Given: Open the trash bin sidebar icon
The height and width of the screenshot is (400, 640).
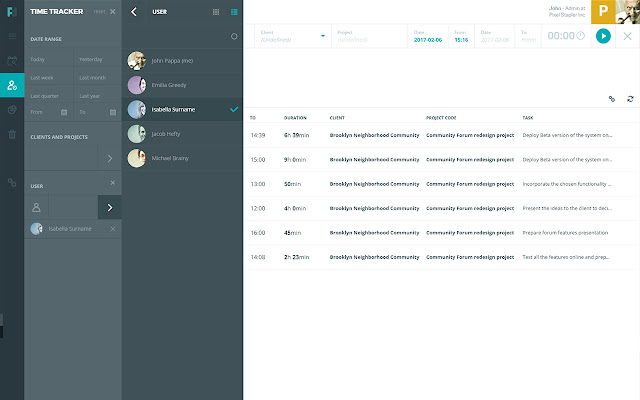Looking at the screenshot, I should pos(12,134).
